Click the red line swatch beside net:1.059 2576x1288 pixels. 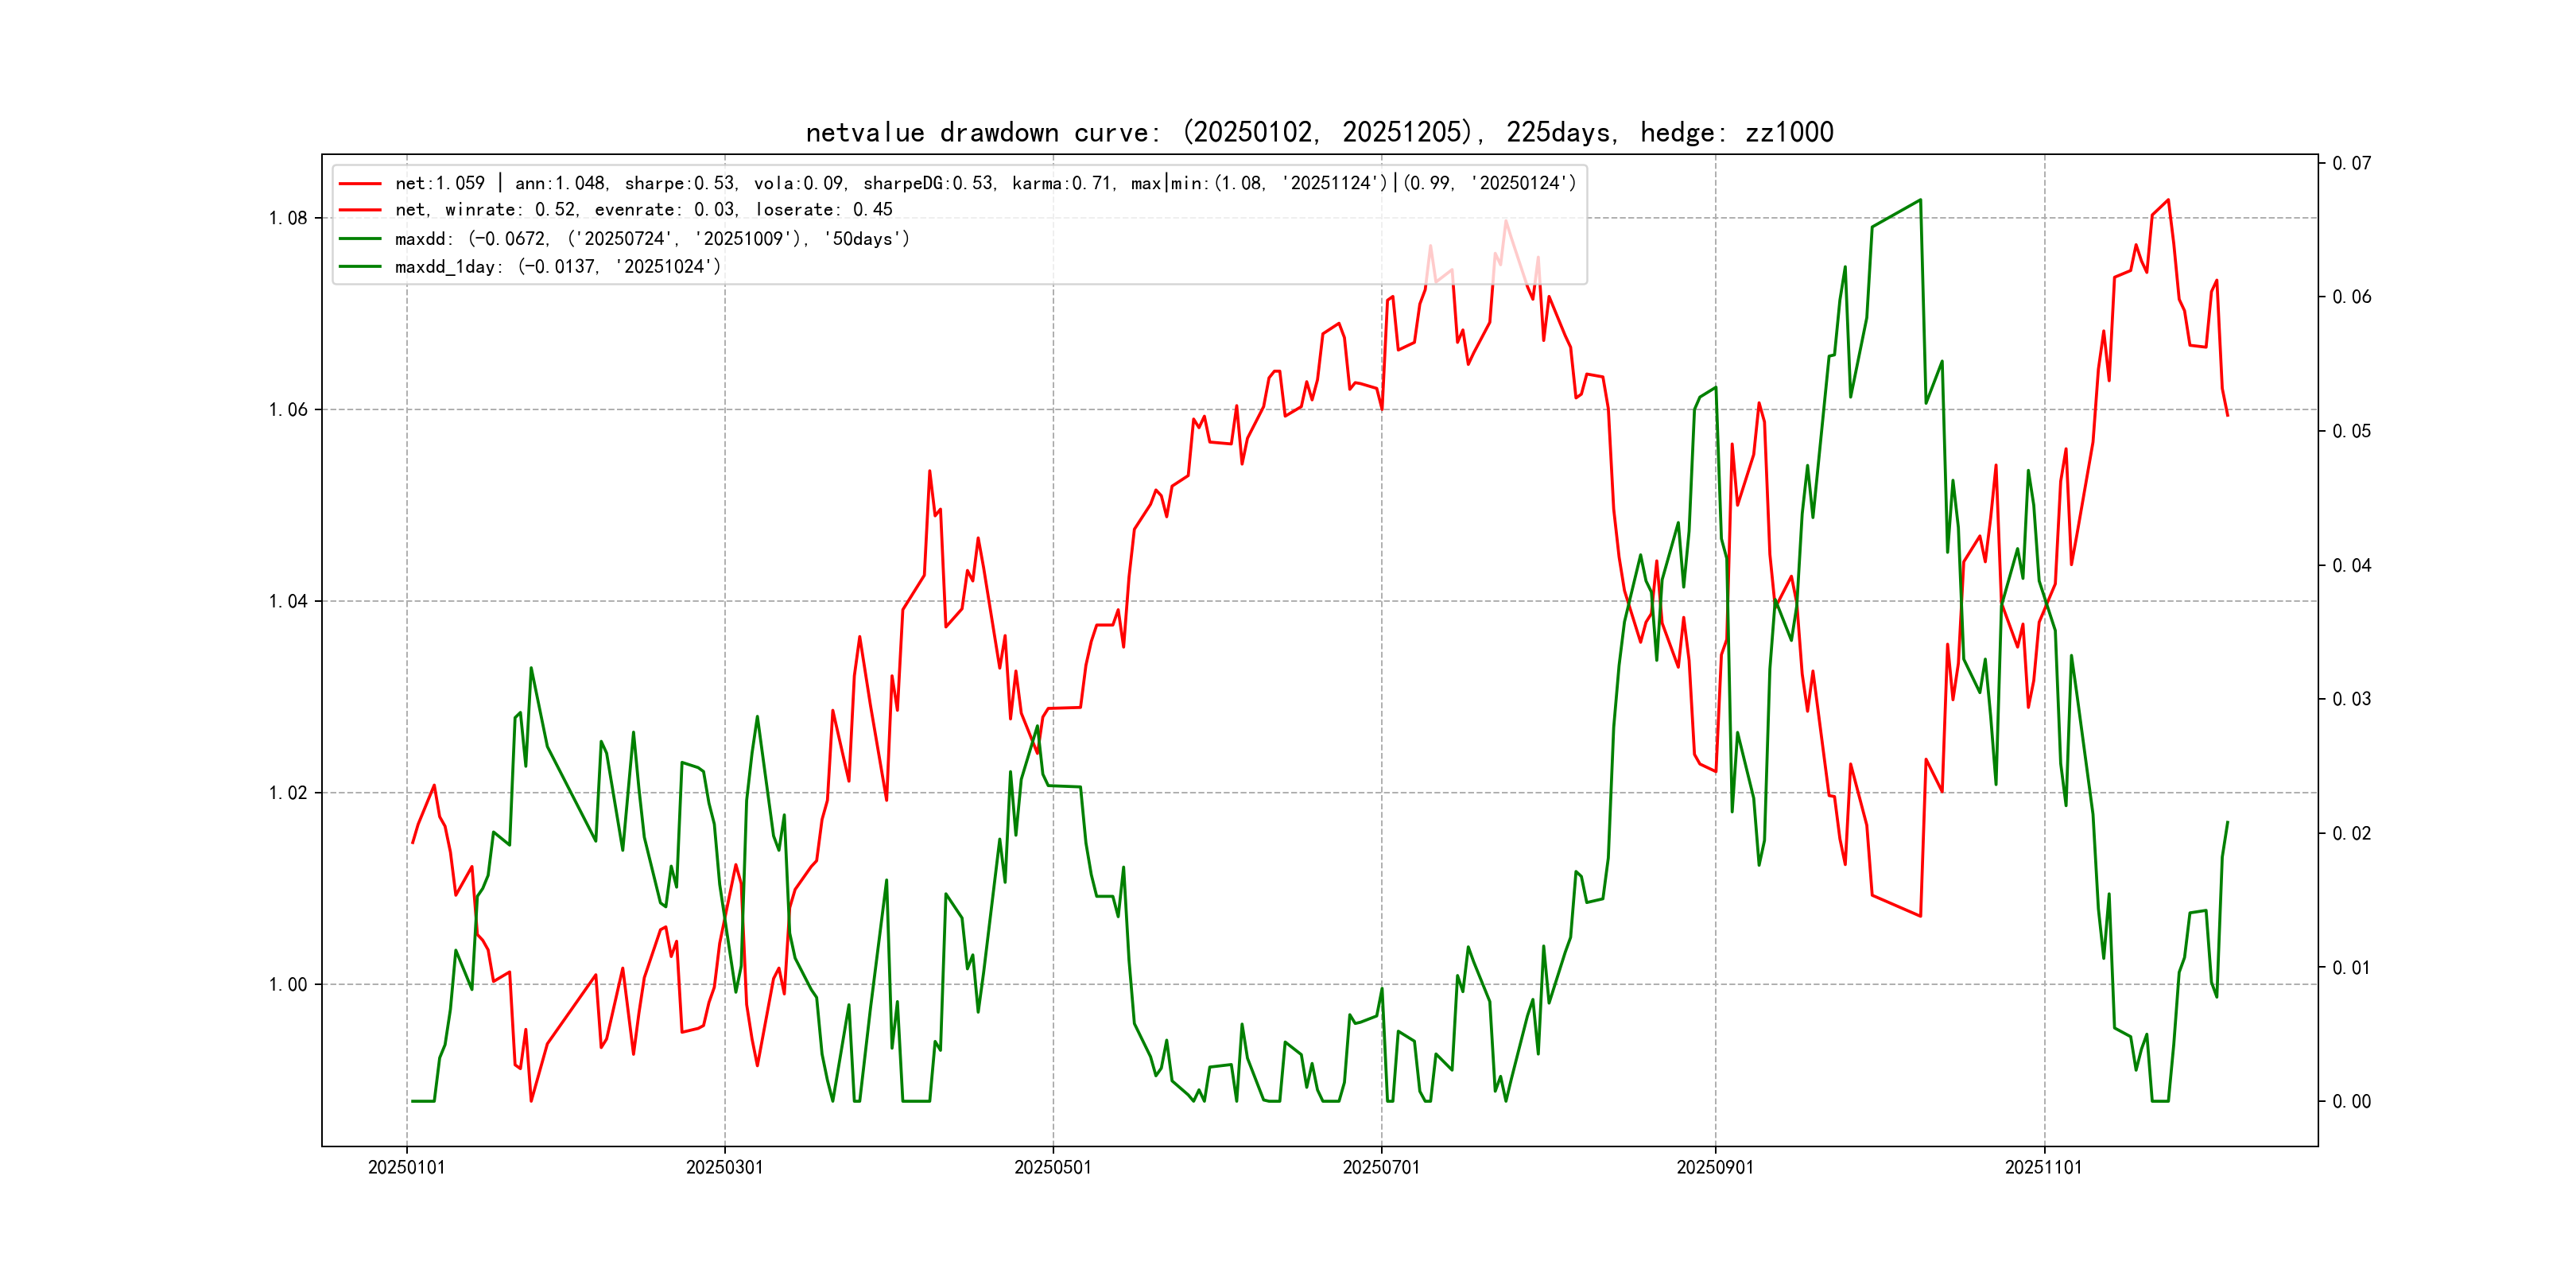[x=360, y=184]
